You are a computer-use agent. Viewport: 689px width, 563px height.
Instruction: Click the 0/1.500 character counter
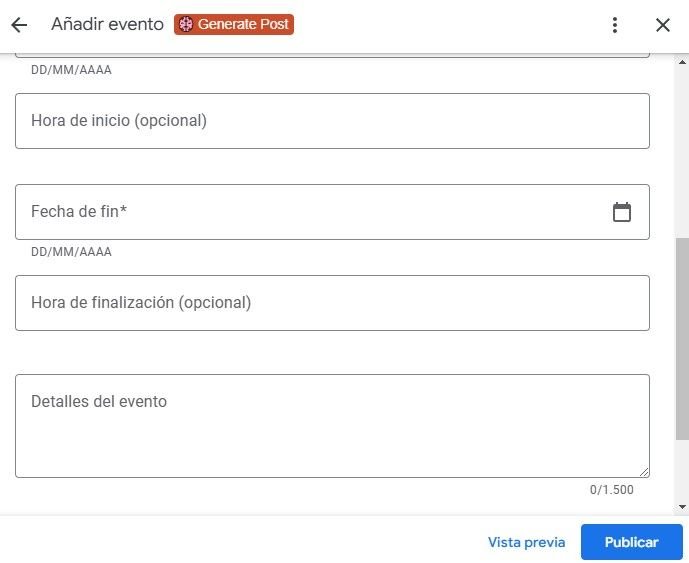coord(611,490)
